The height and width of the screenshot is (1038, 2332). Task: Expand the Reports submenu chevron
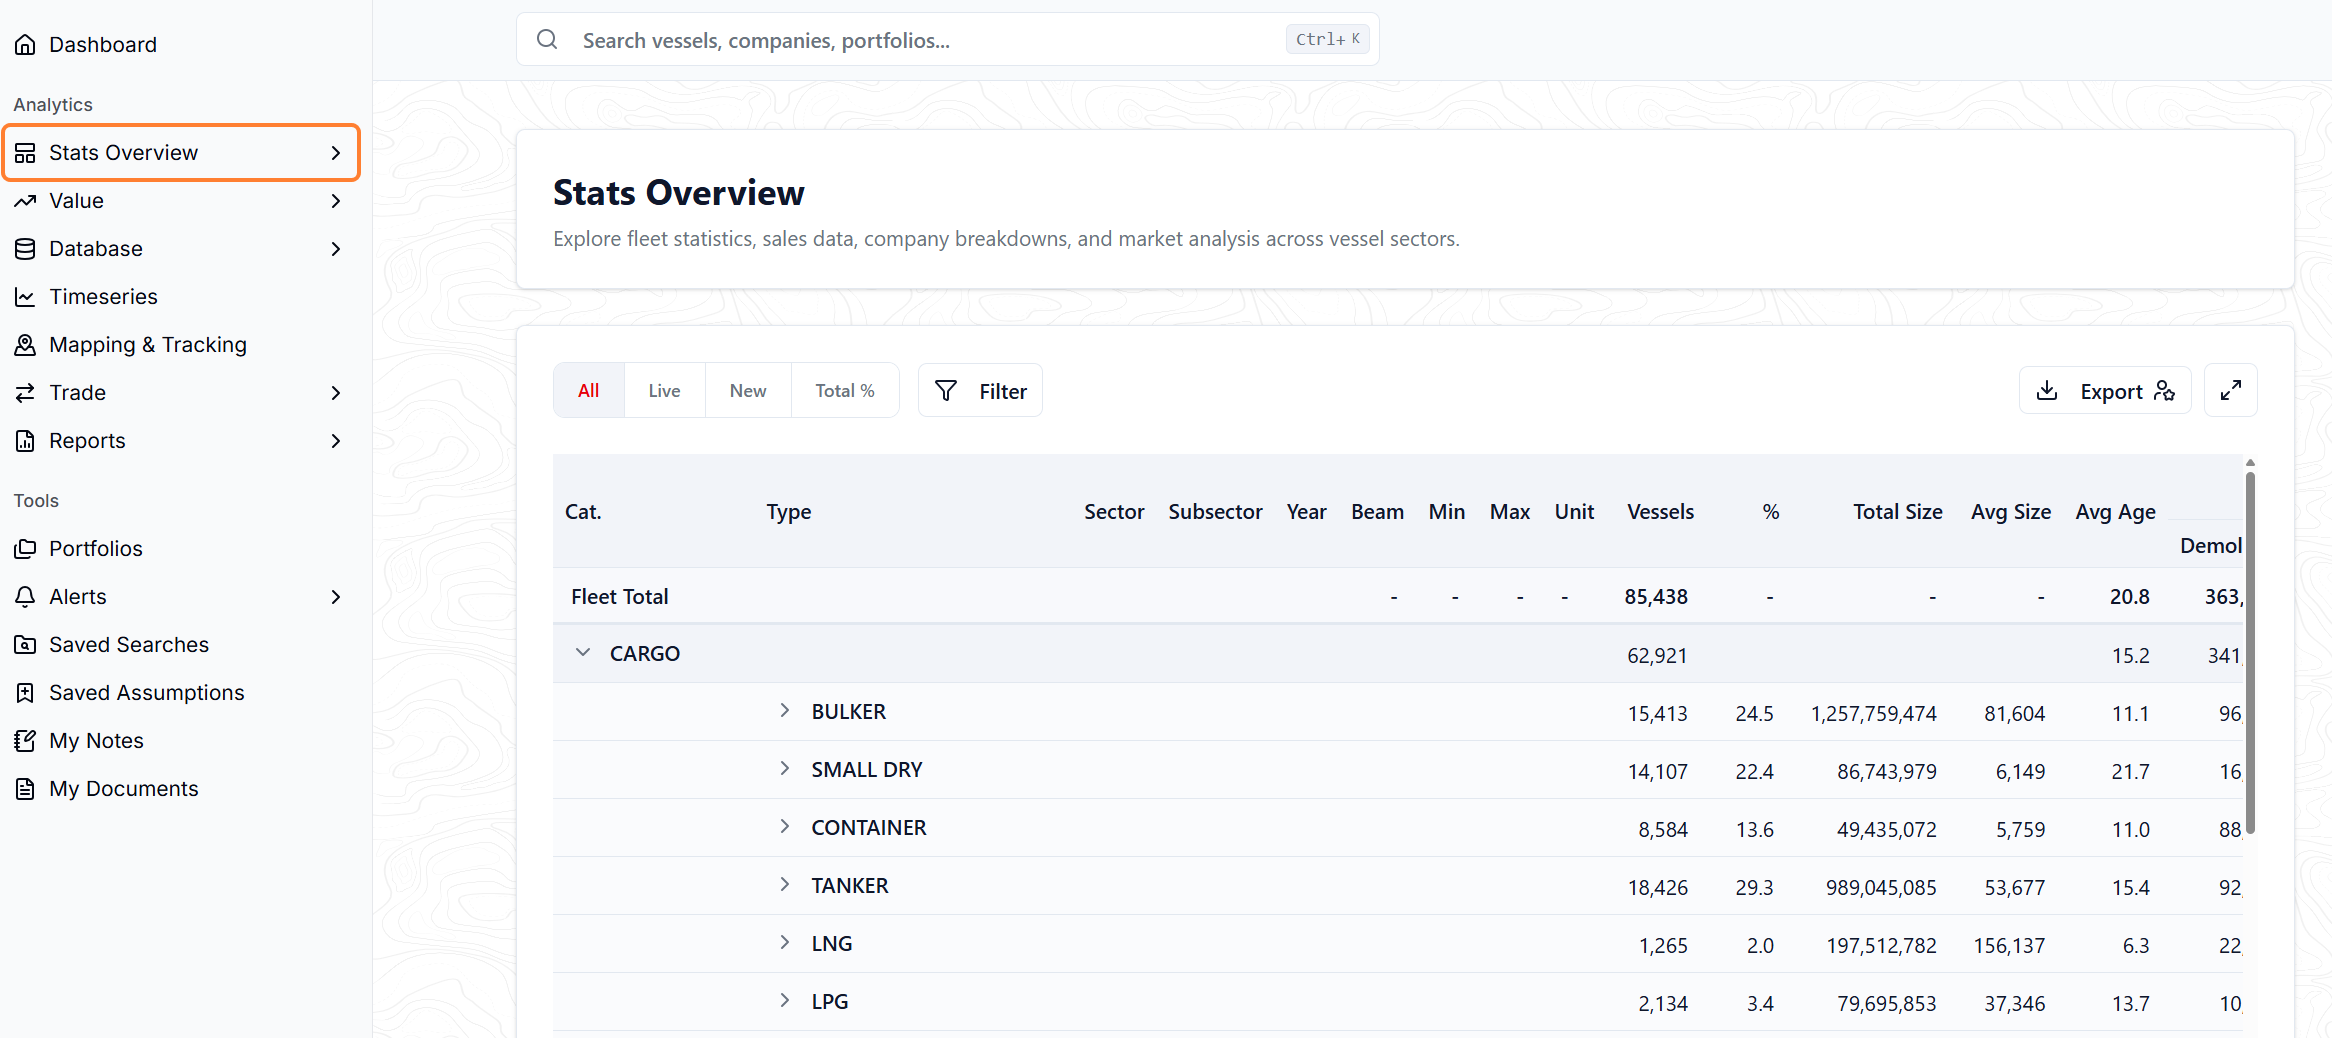336,441
